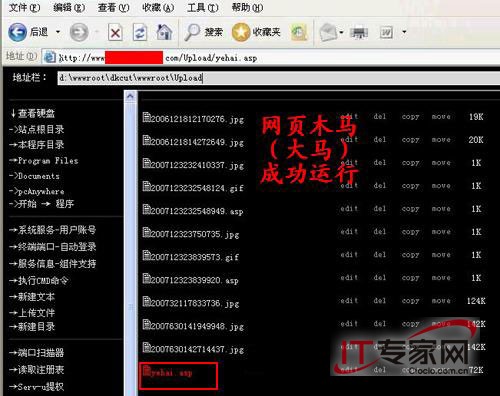This screenshot has width=500, height=396.
Task: Click edit for 2007123232548949.asp
Action: click(349, 209)
